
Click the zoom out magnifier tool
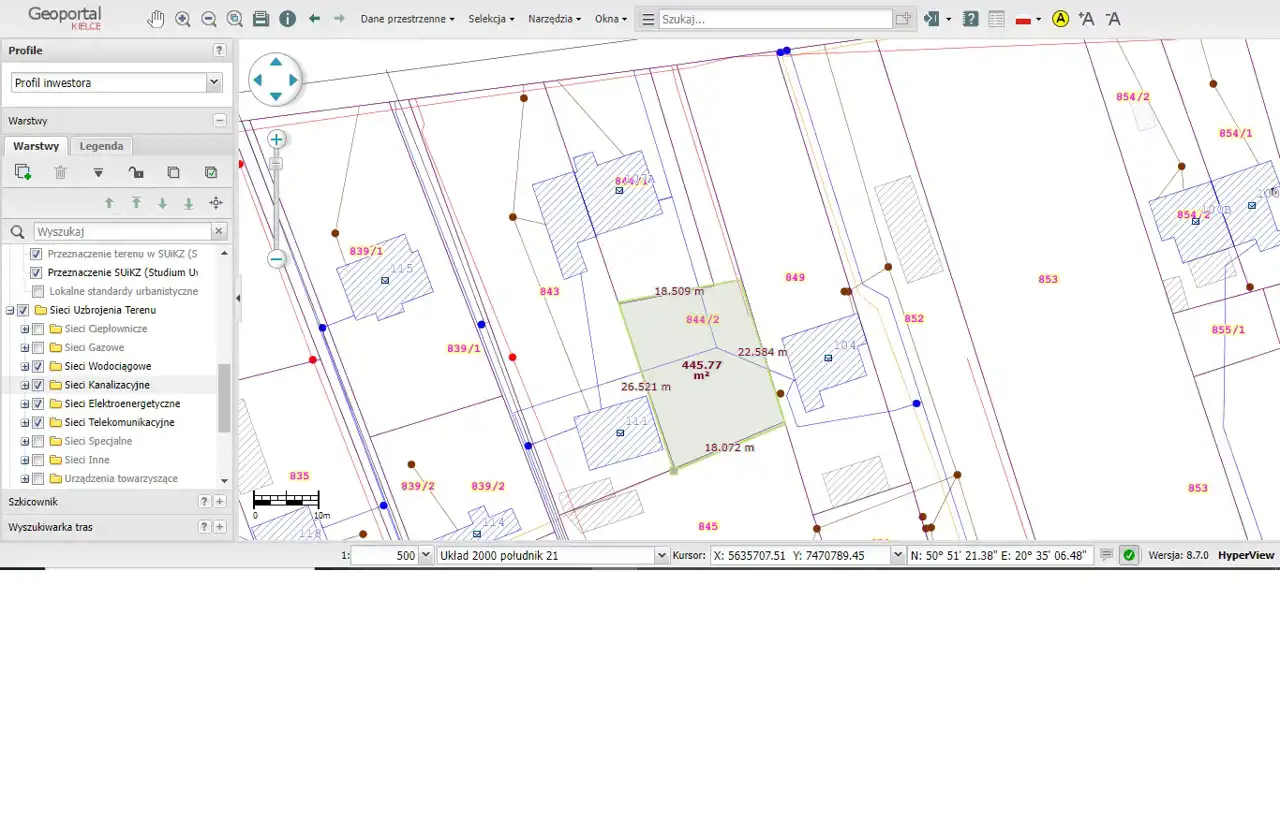pos(209,19)
